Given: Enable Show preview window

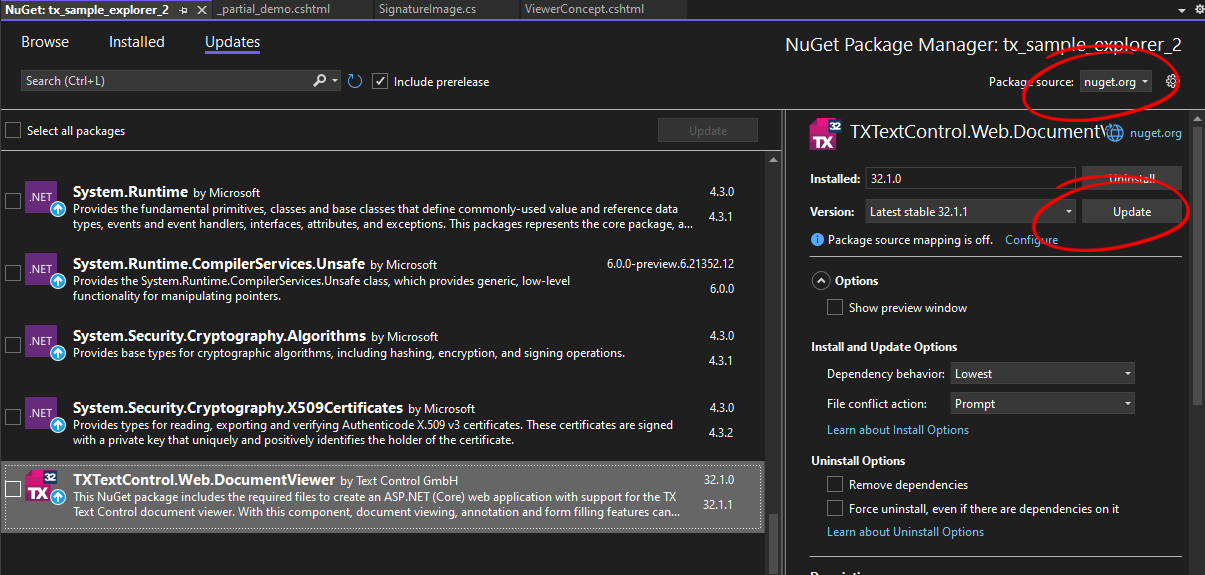Looking at the screenshot, I should [x=835, y=307].
